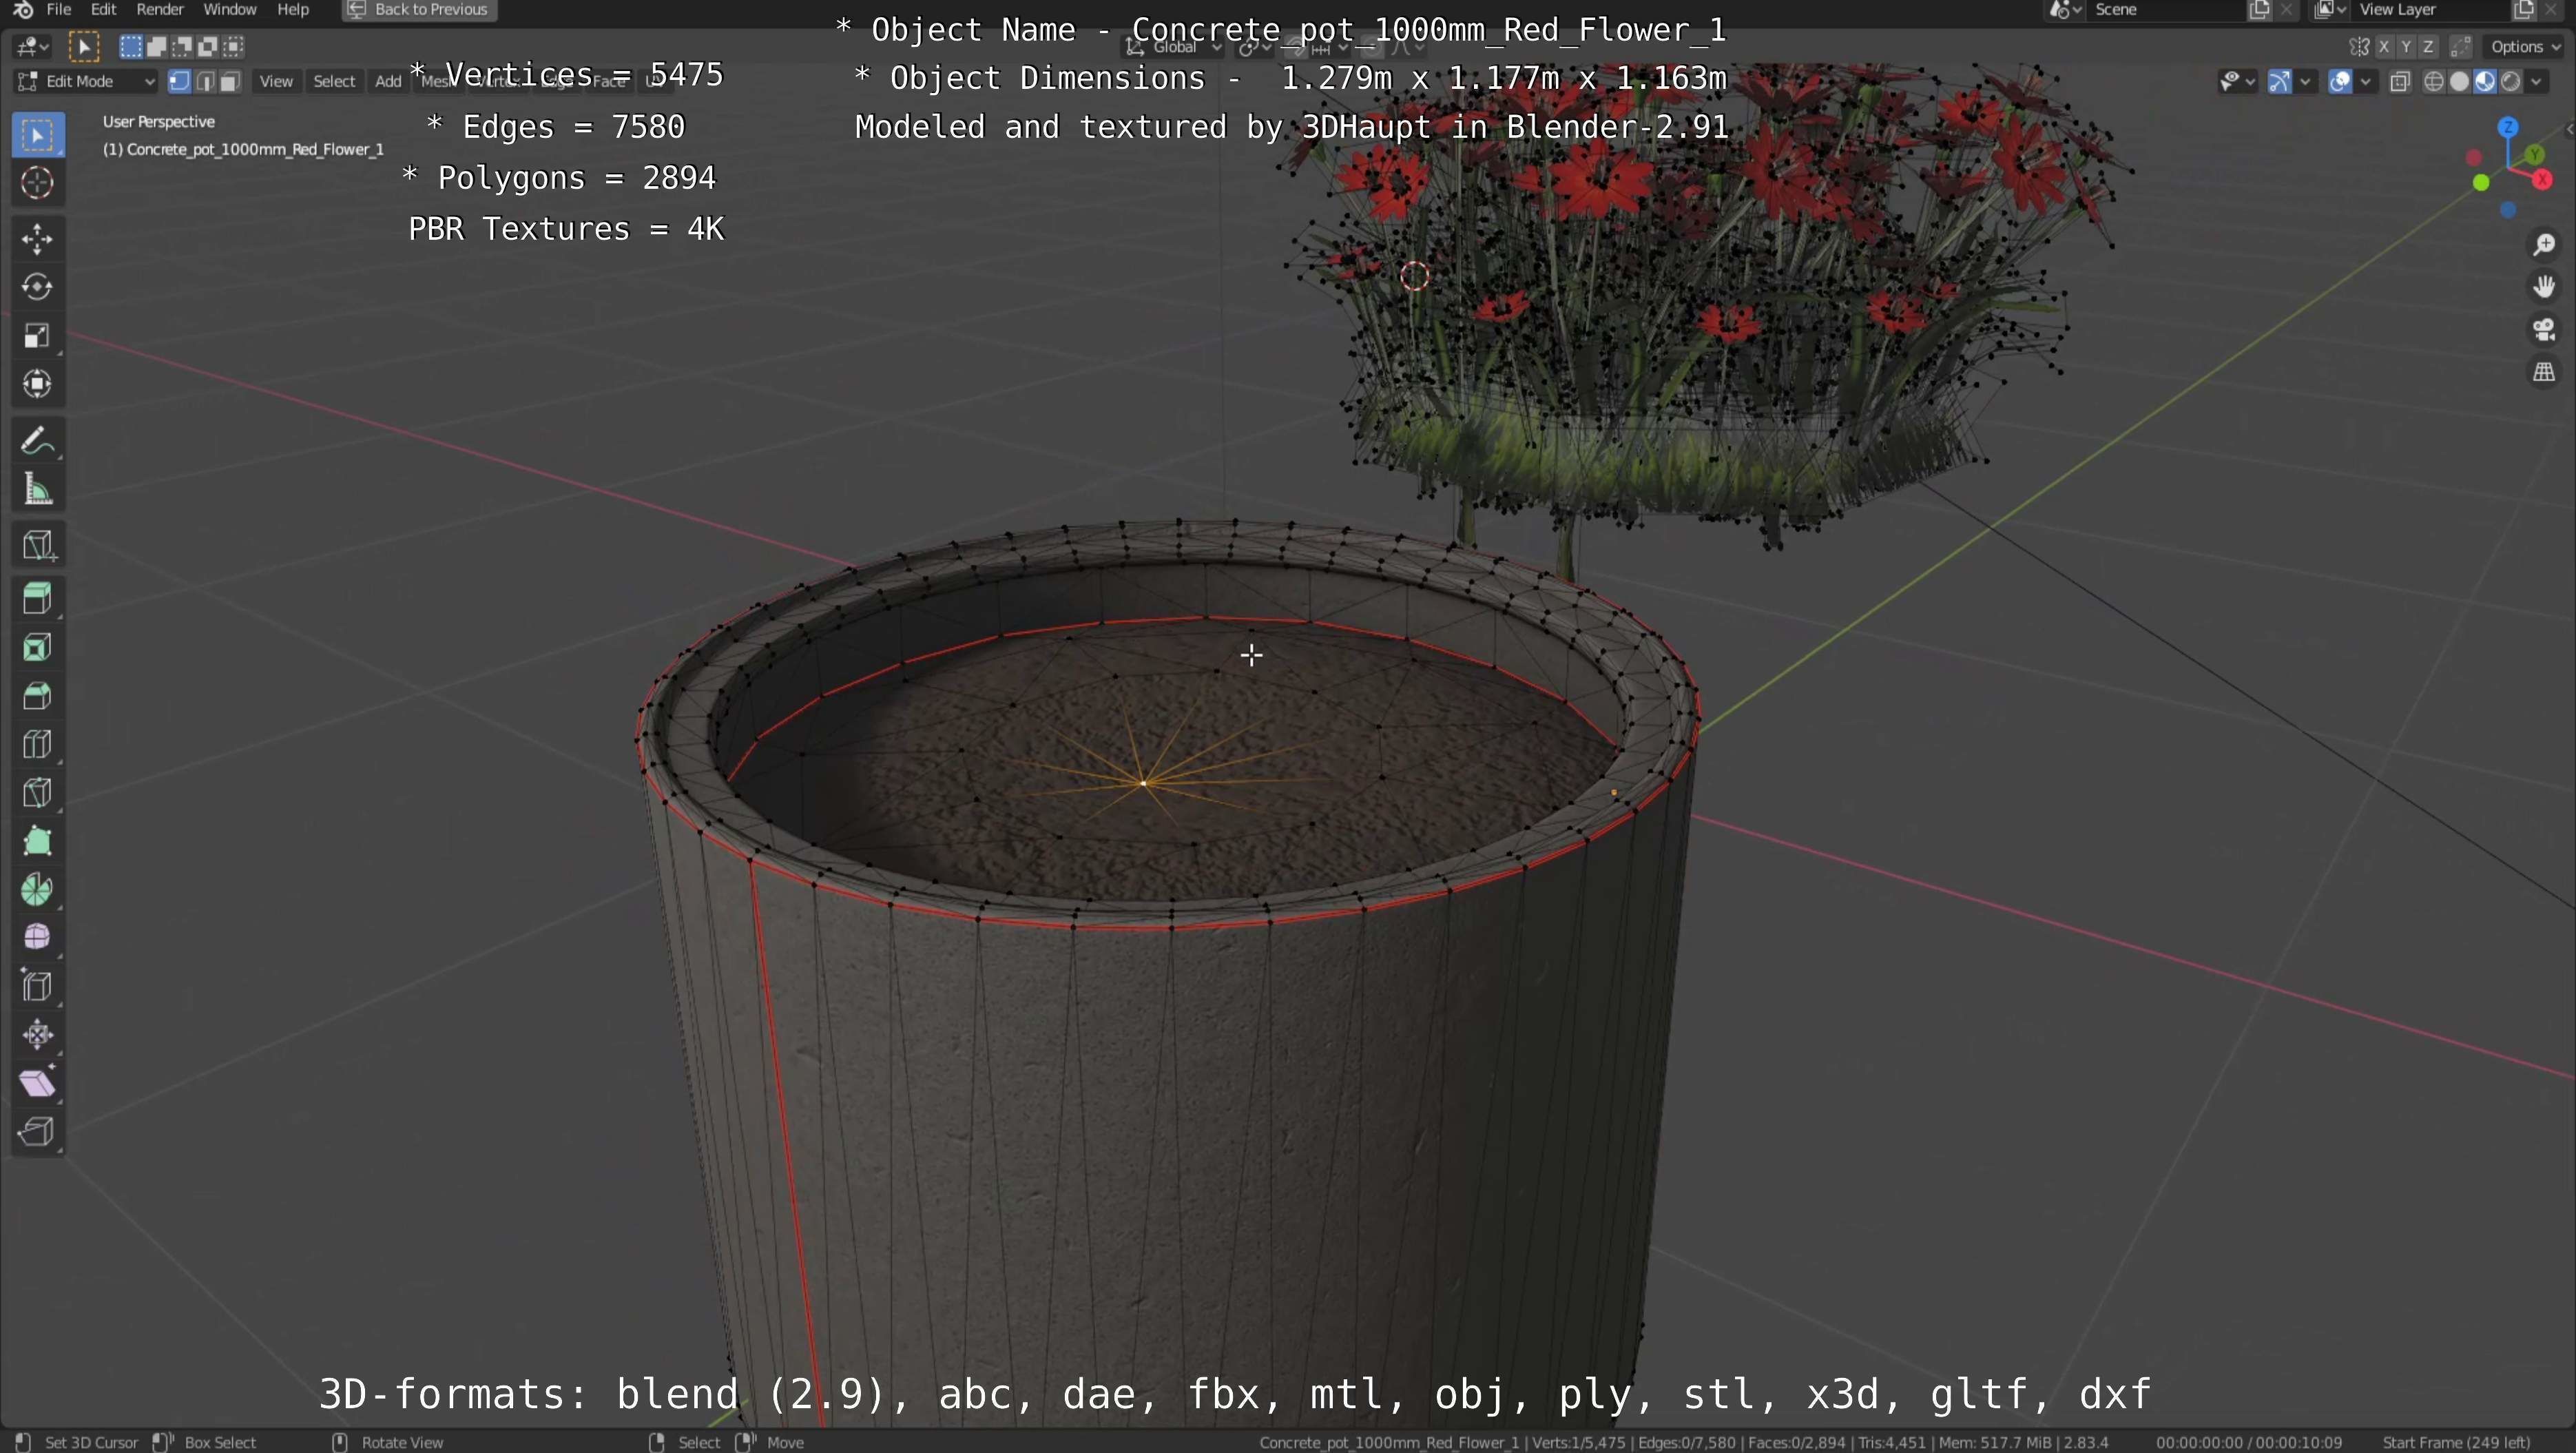This screenshot has height=1453, width=2576.
Task: Click the Back to Previous button
Action: pyautogui.click(x=419, y=10)
